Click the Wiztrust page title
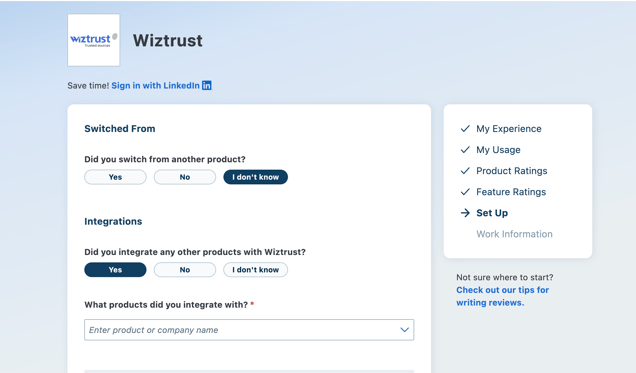Image resolution: width=636 pixels, height=373 pixels. coord(168,41)
